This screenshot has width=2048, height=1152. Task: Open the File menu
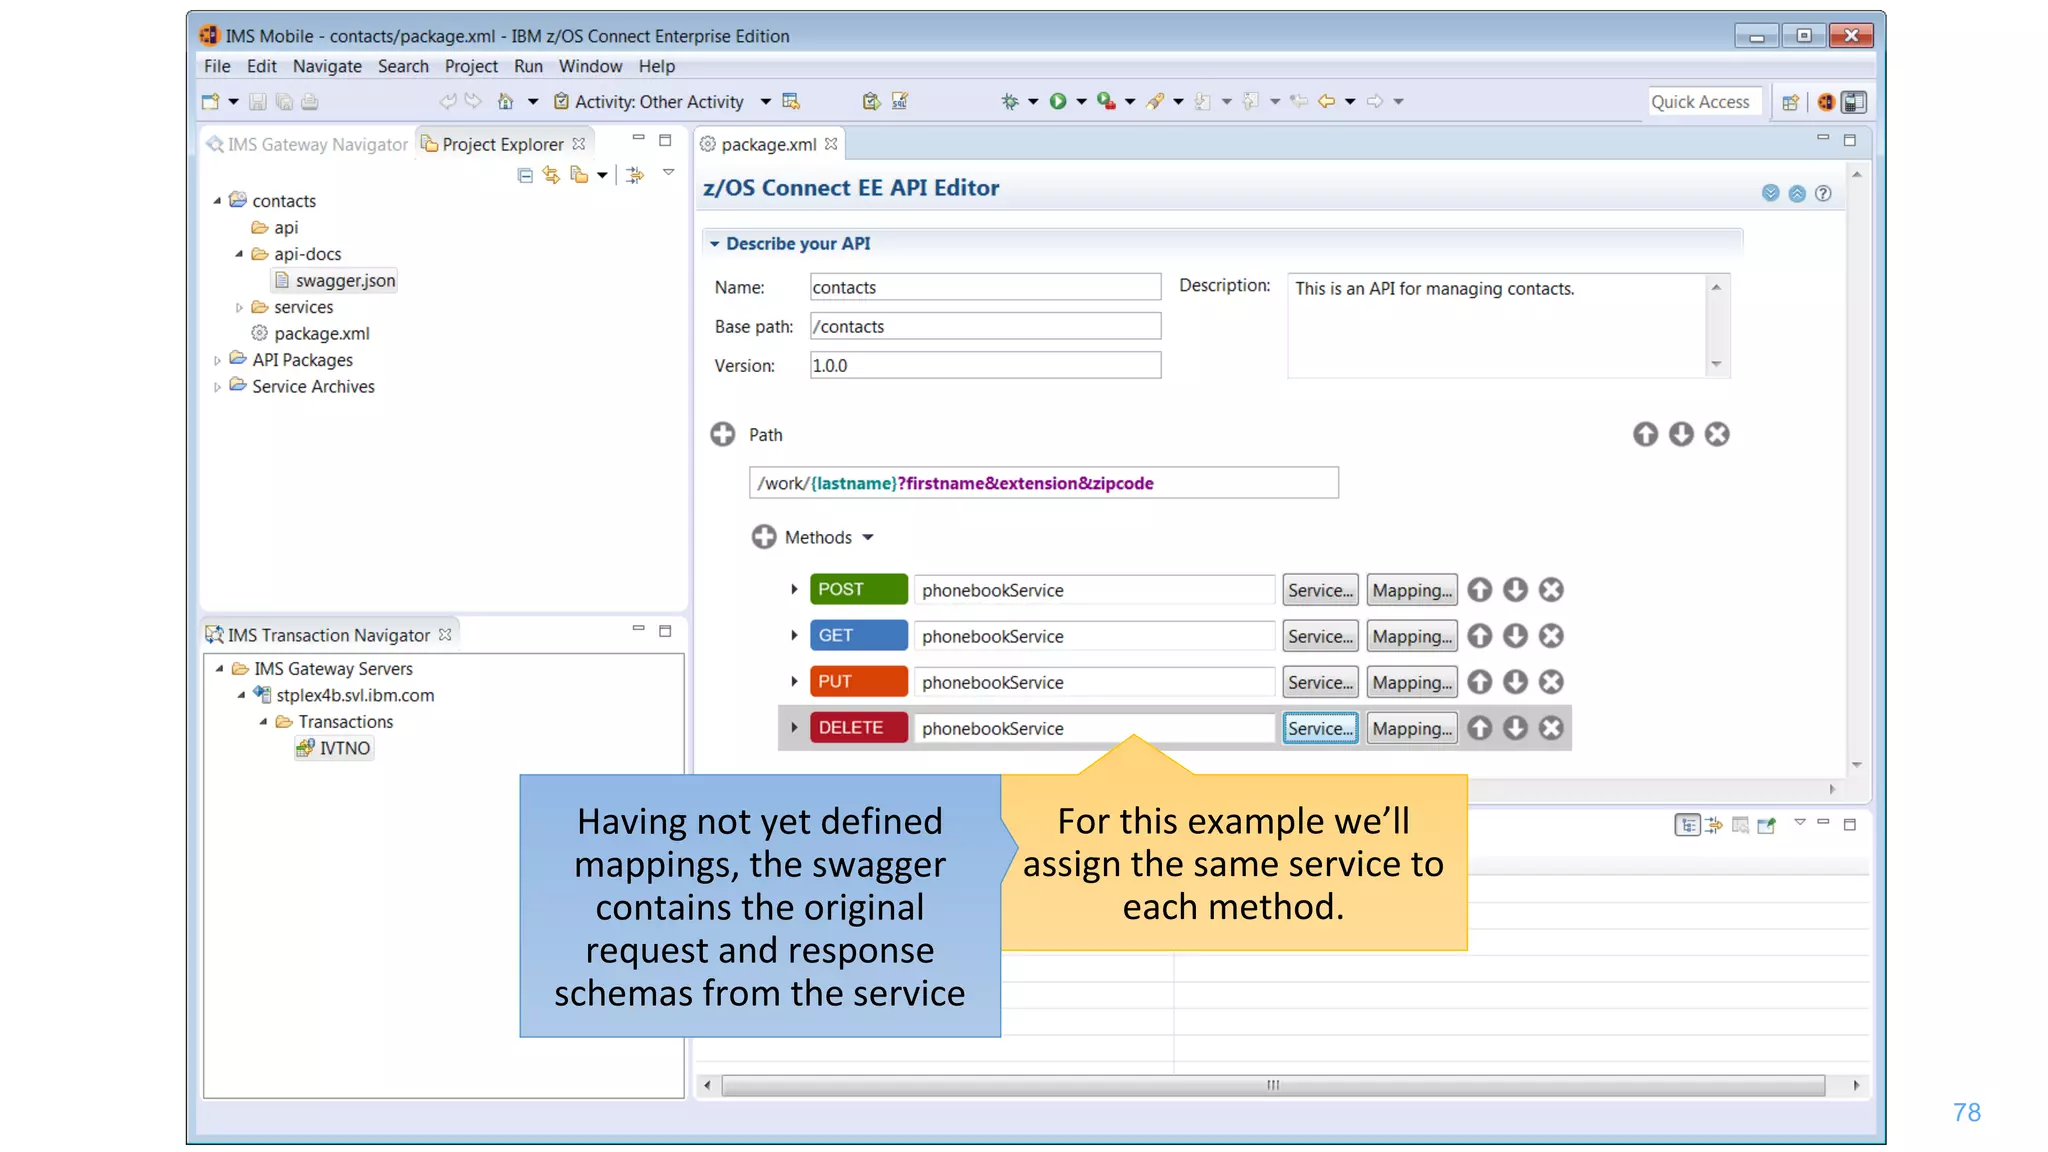217,66
